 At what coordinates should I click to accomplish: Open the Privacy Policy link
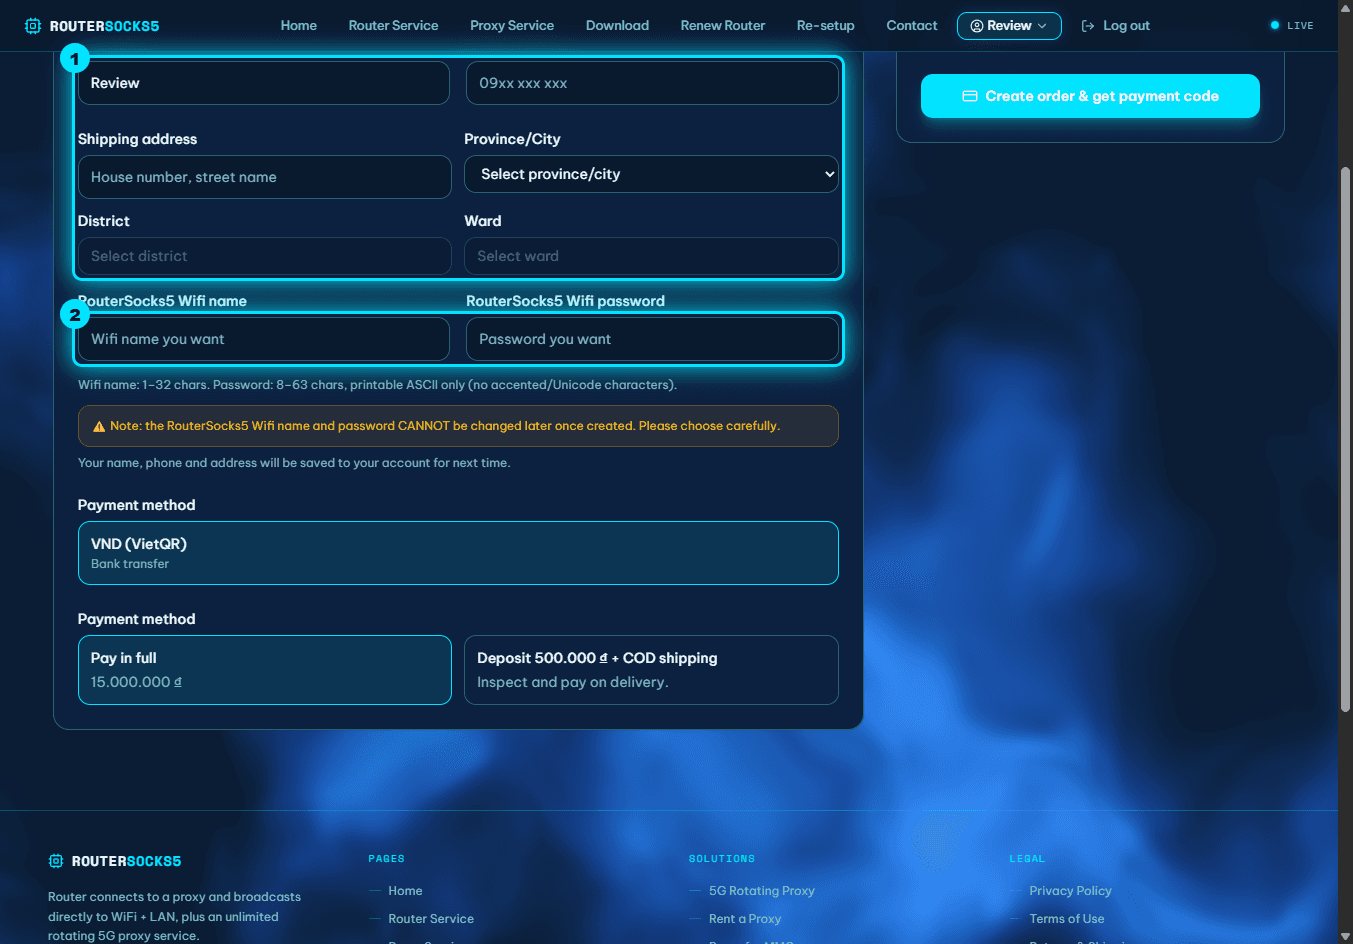pyautogui.click(x=1070, y=891)
